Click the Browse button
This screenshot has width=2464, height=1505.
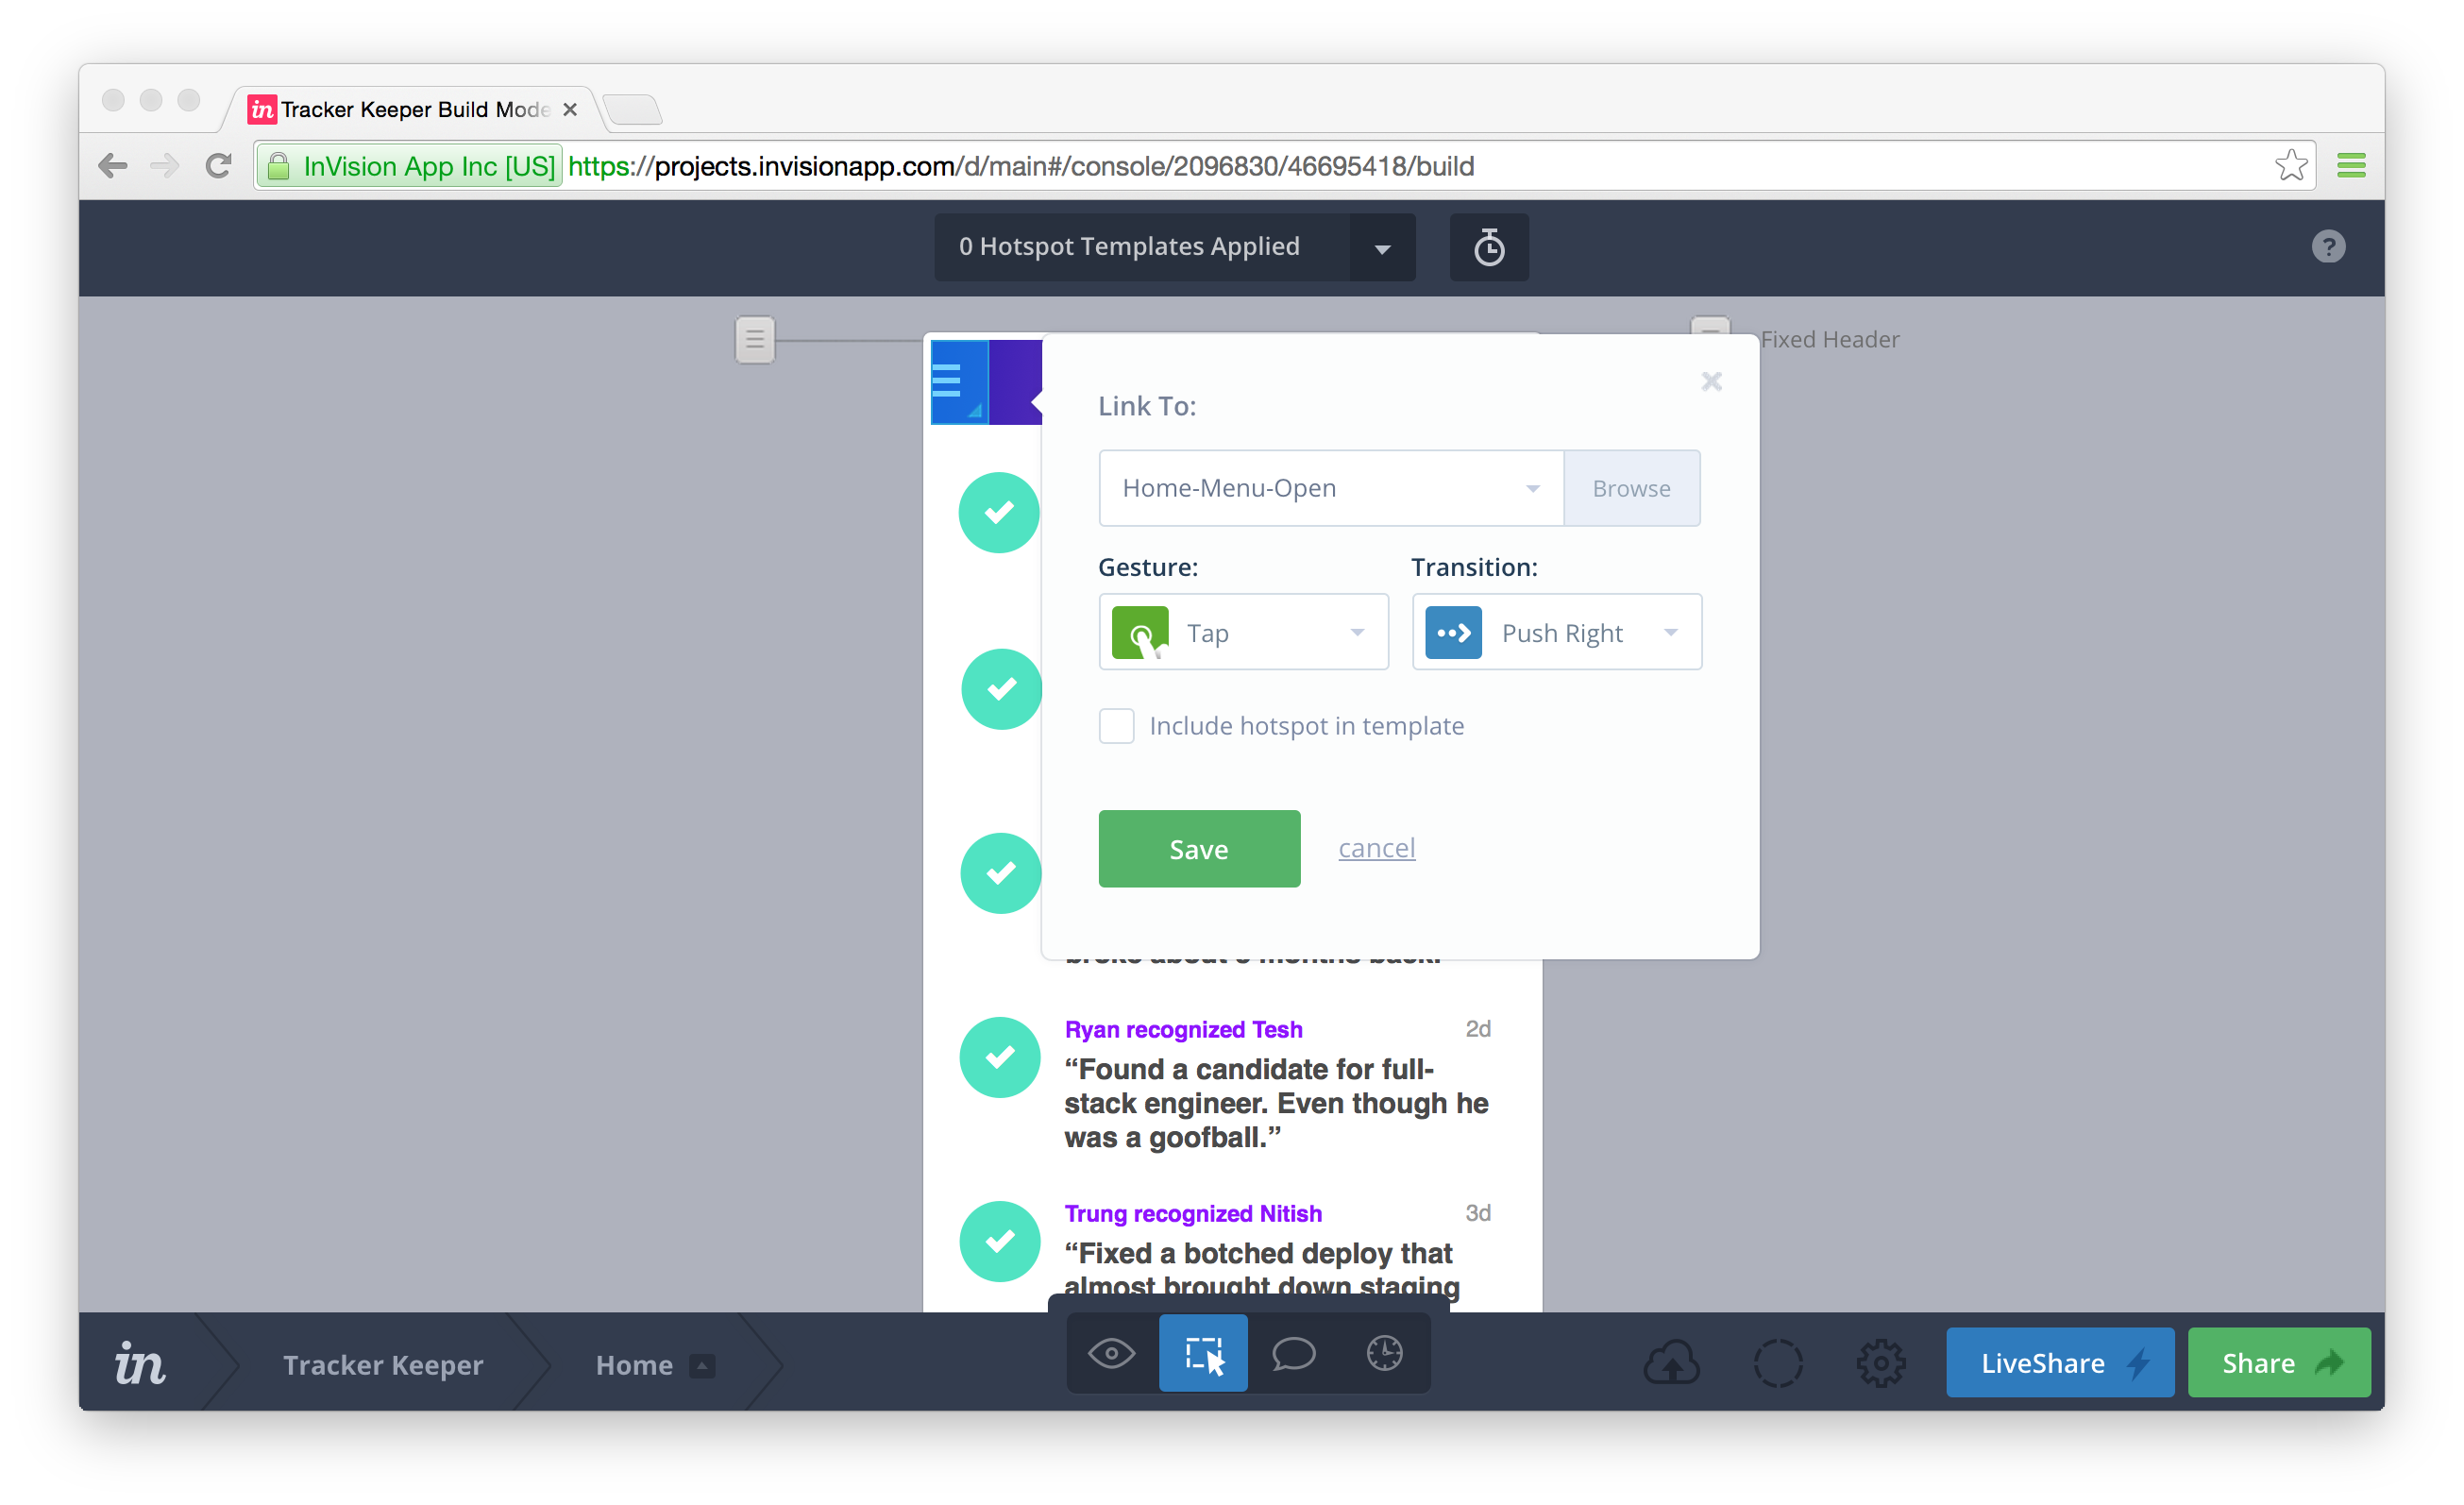coord(1631,488)
